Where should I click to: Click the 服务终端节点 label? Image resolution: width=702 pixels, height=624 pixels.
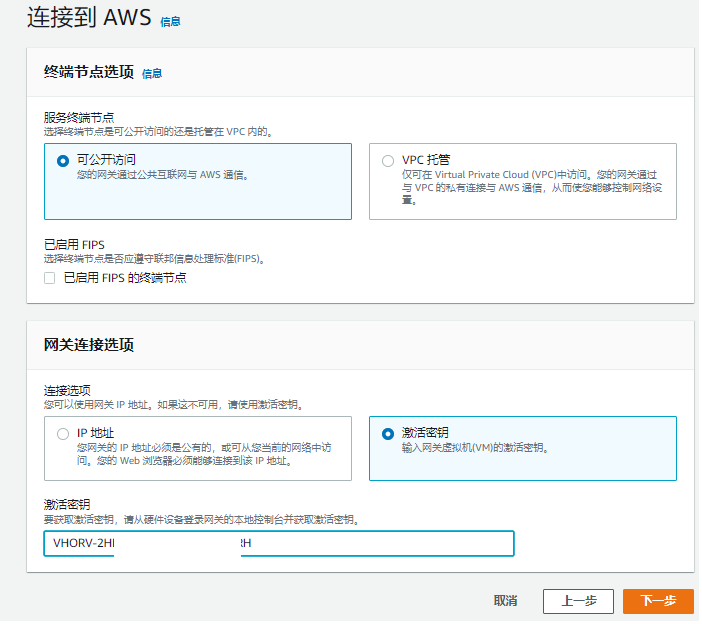79,118
